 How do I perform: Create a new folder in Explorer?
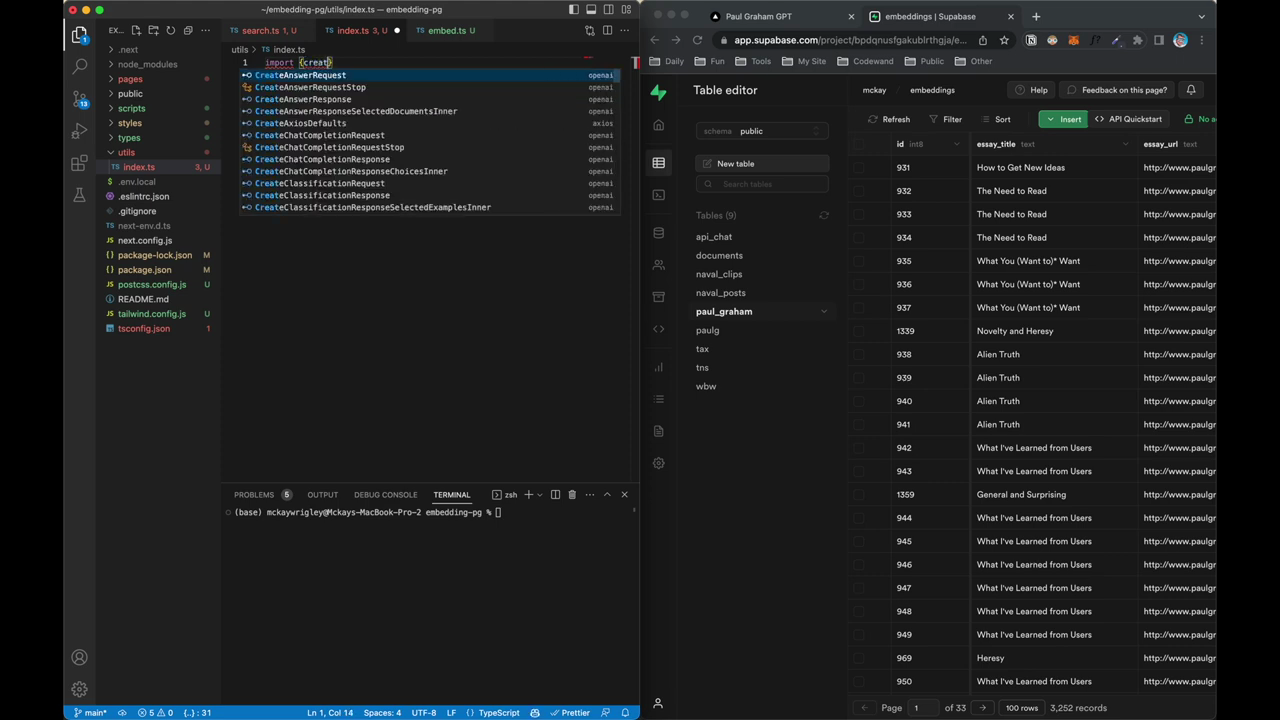(x=153, y=30)
